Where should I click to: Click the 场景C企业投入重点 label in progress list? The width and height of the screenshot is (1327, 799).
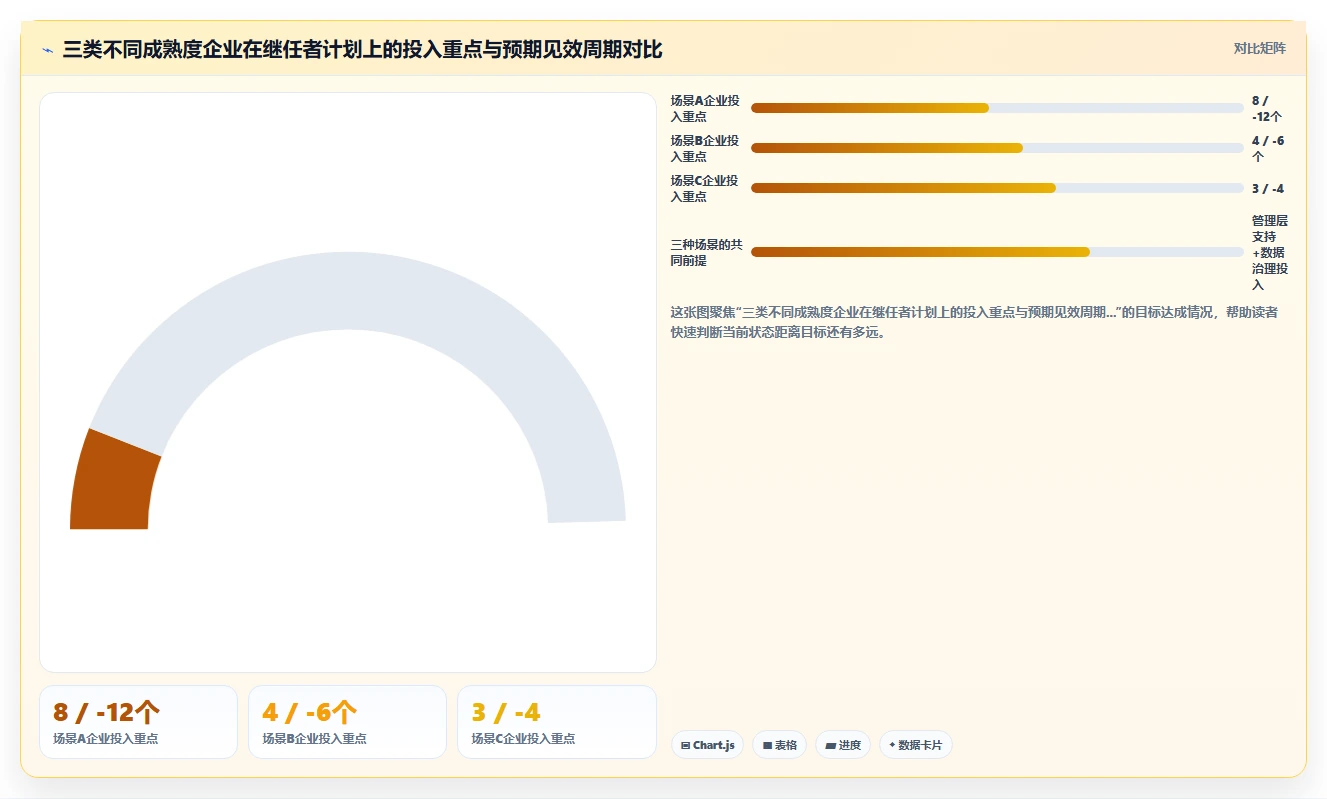click(705, 188)
